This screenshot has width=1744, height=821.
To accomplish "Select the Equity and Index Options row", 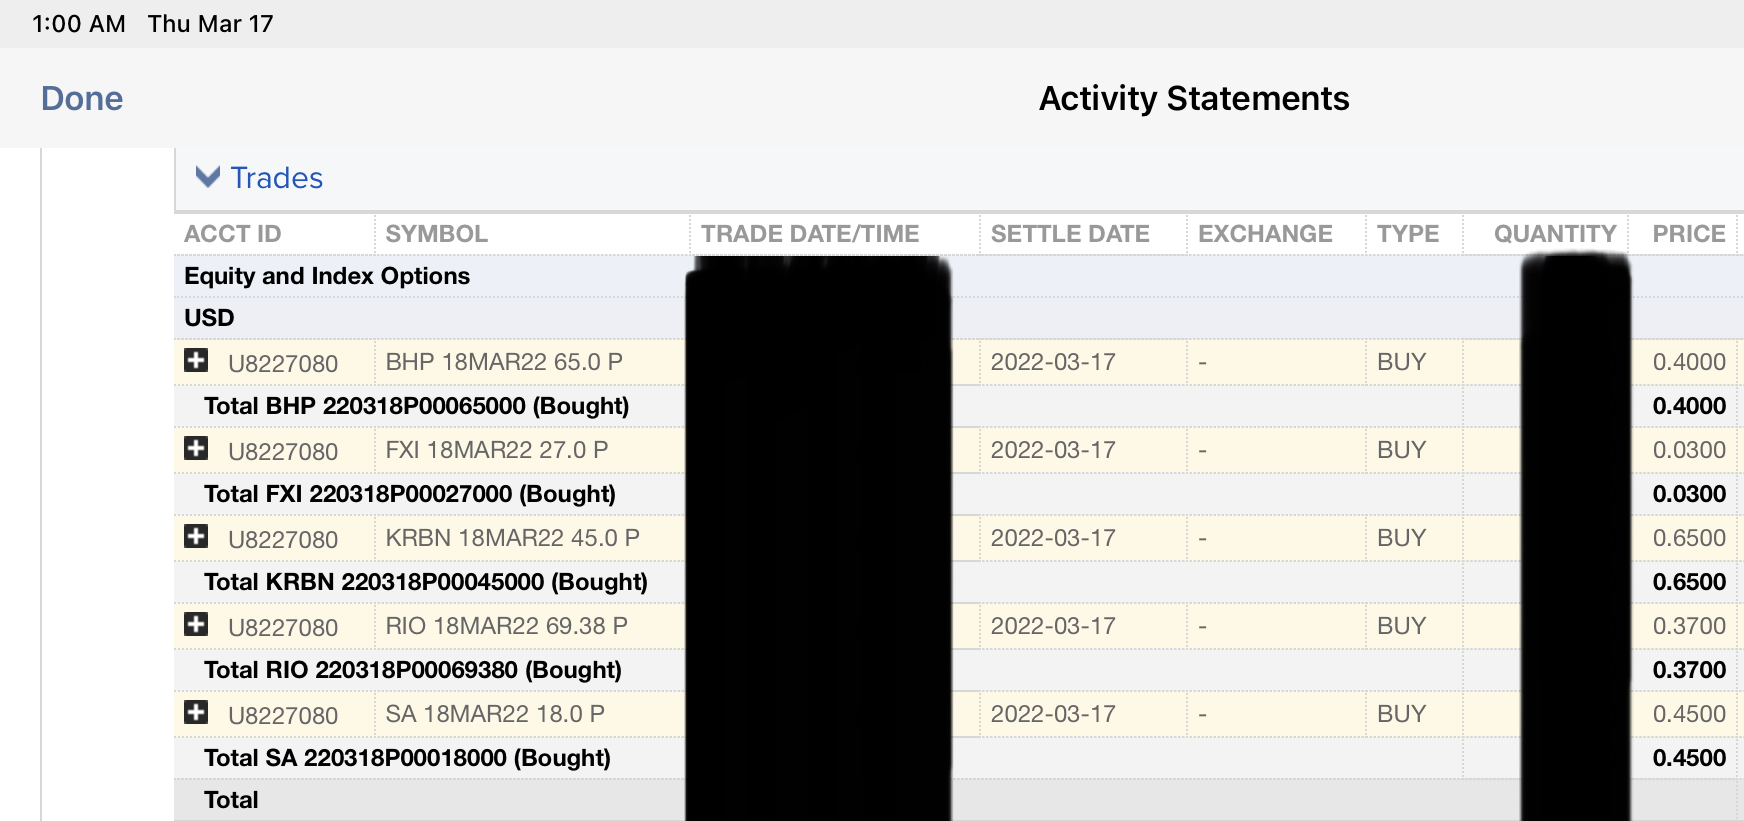I will (x=327, y=276).
